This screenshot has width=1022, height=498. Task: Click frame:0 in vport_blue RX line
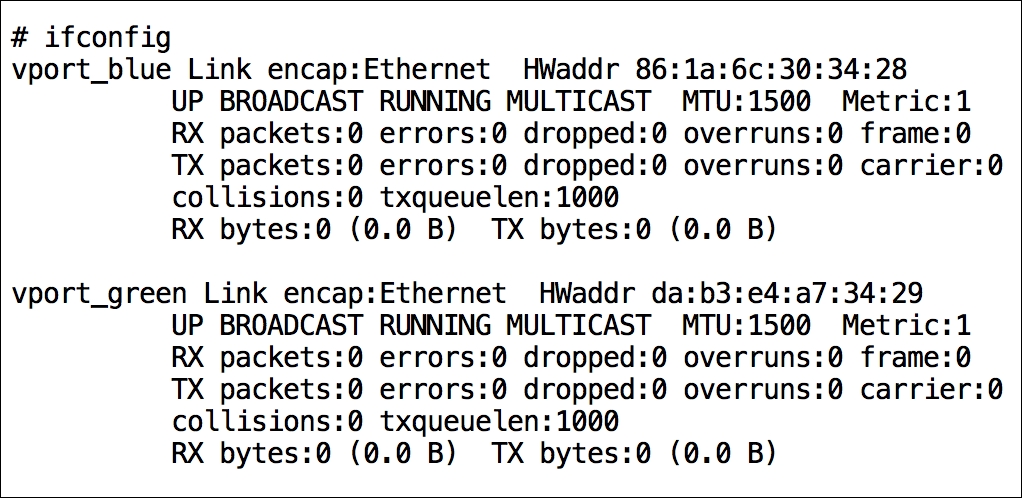(x=915, y=134)
